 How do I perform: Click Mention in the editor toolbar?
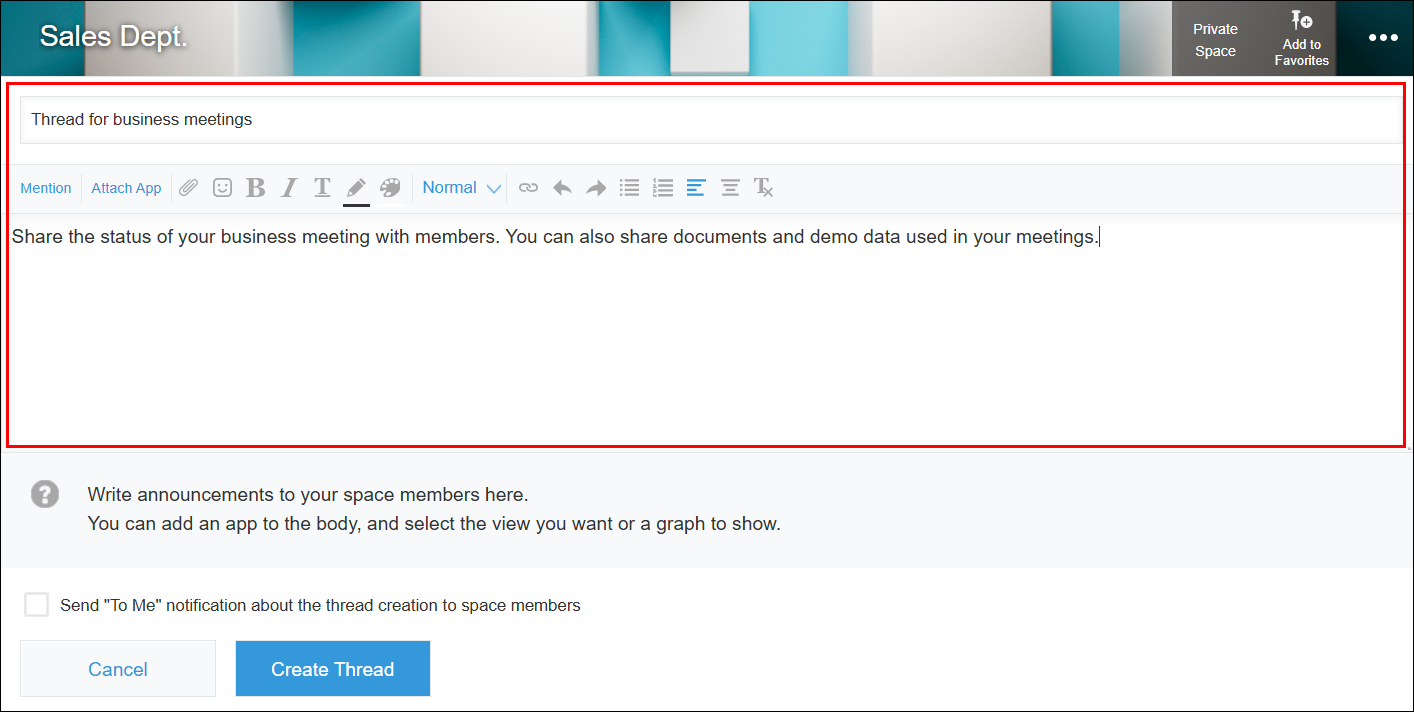pos(46,188)
